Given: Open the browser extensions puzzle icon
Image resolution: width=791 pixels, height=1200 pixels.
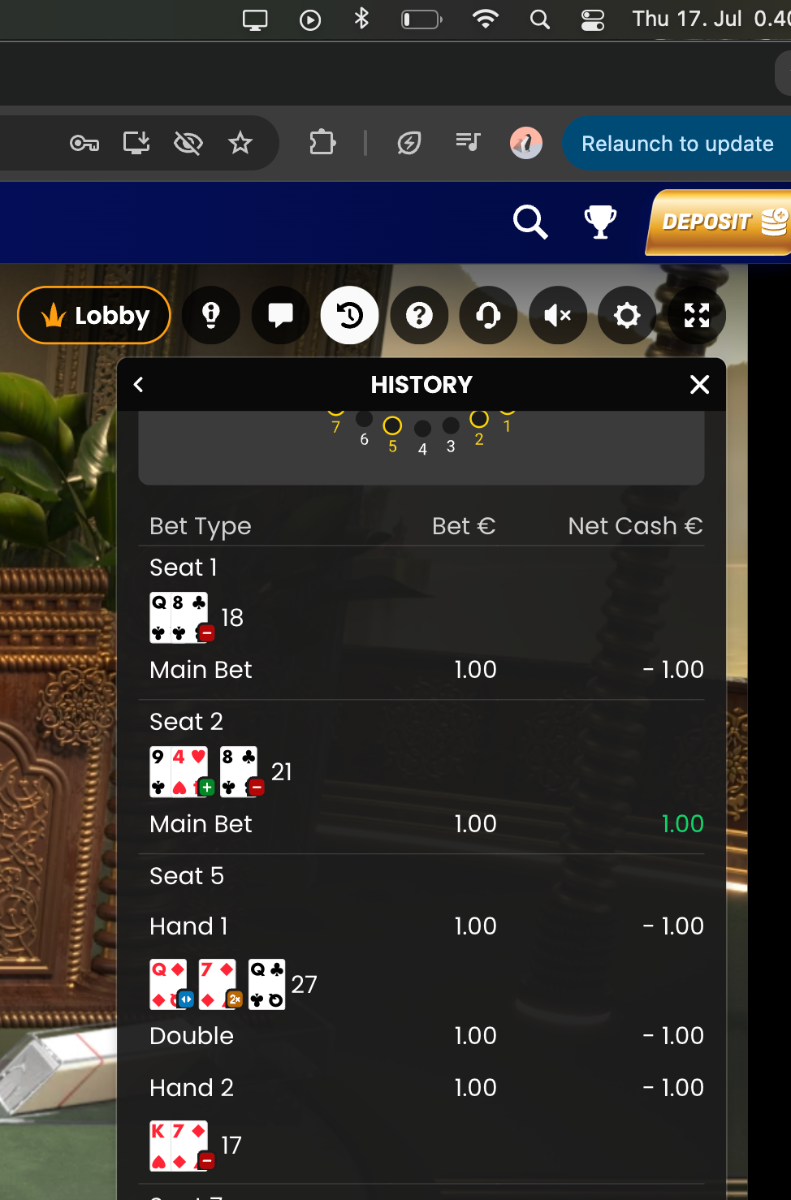Looking at the screenshot, I should pyautogui.click(x=322, y=143).
